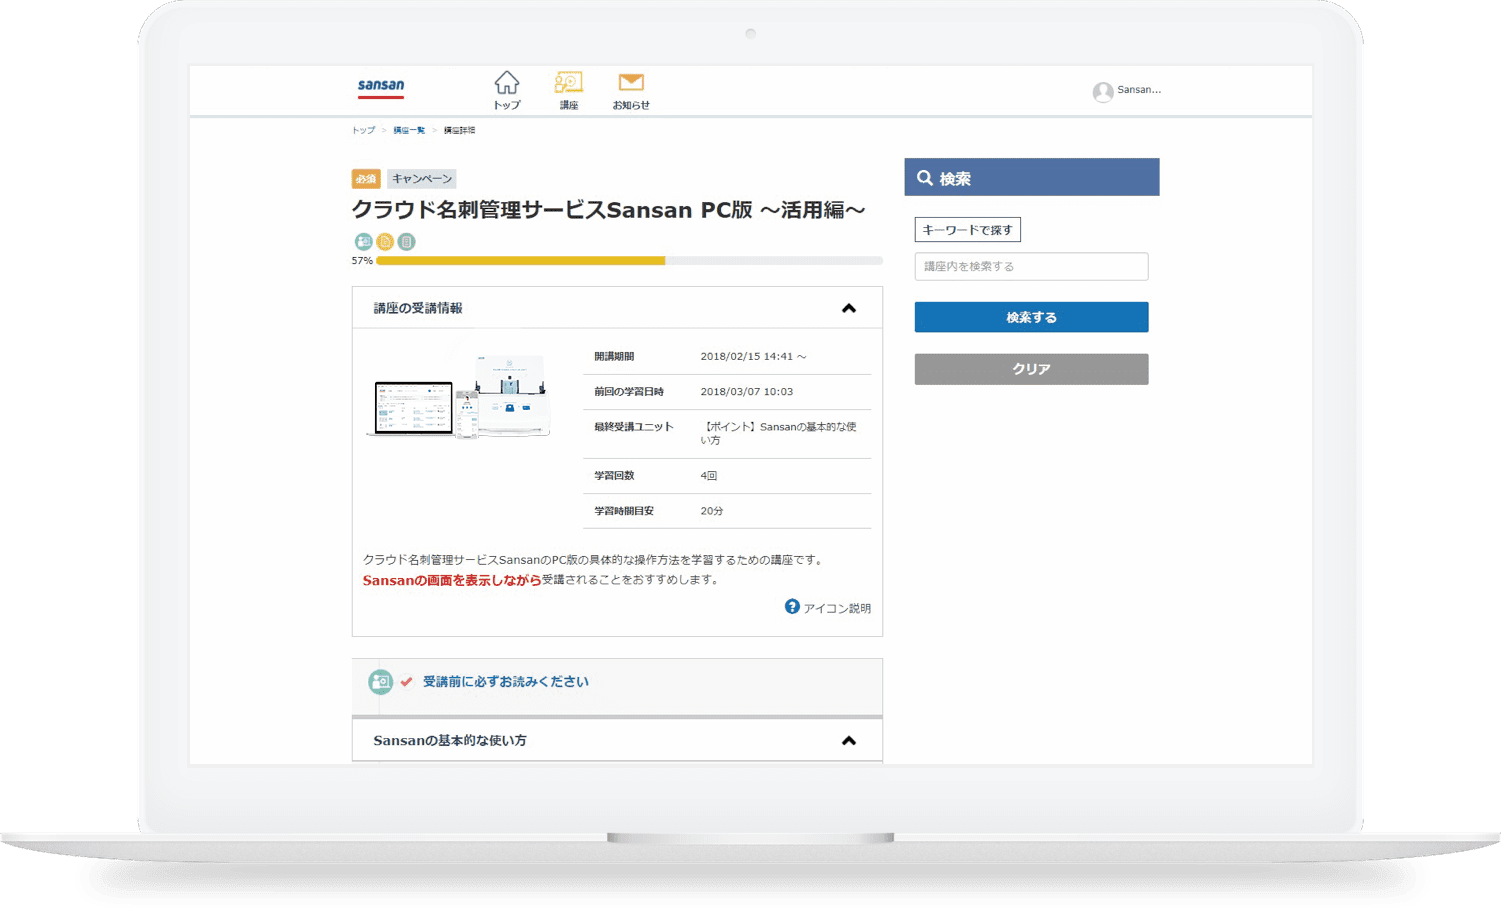Click 最終受講ユニット label

(x=634, y=427)
